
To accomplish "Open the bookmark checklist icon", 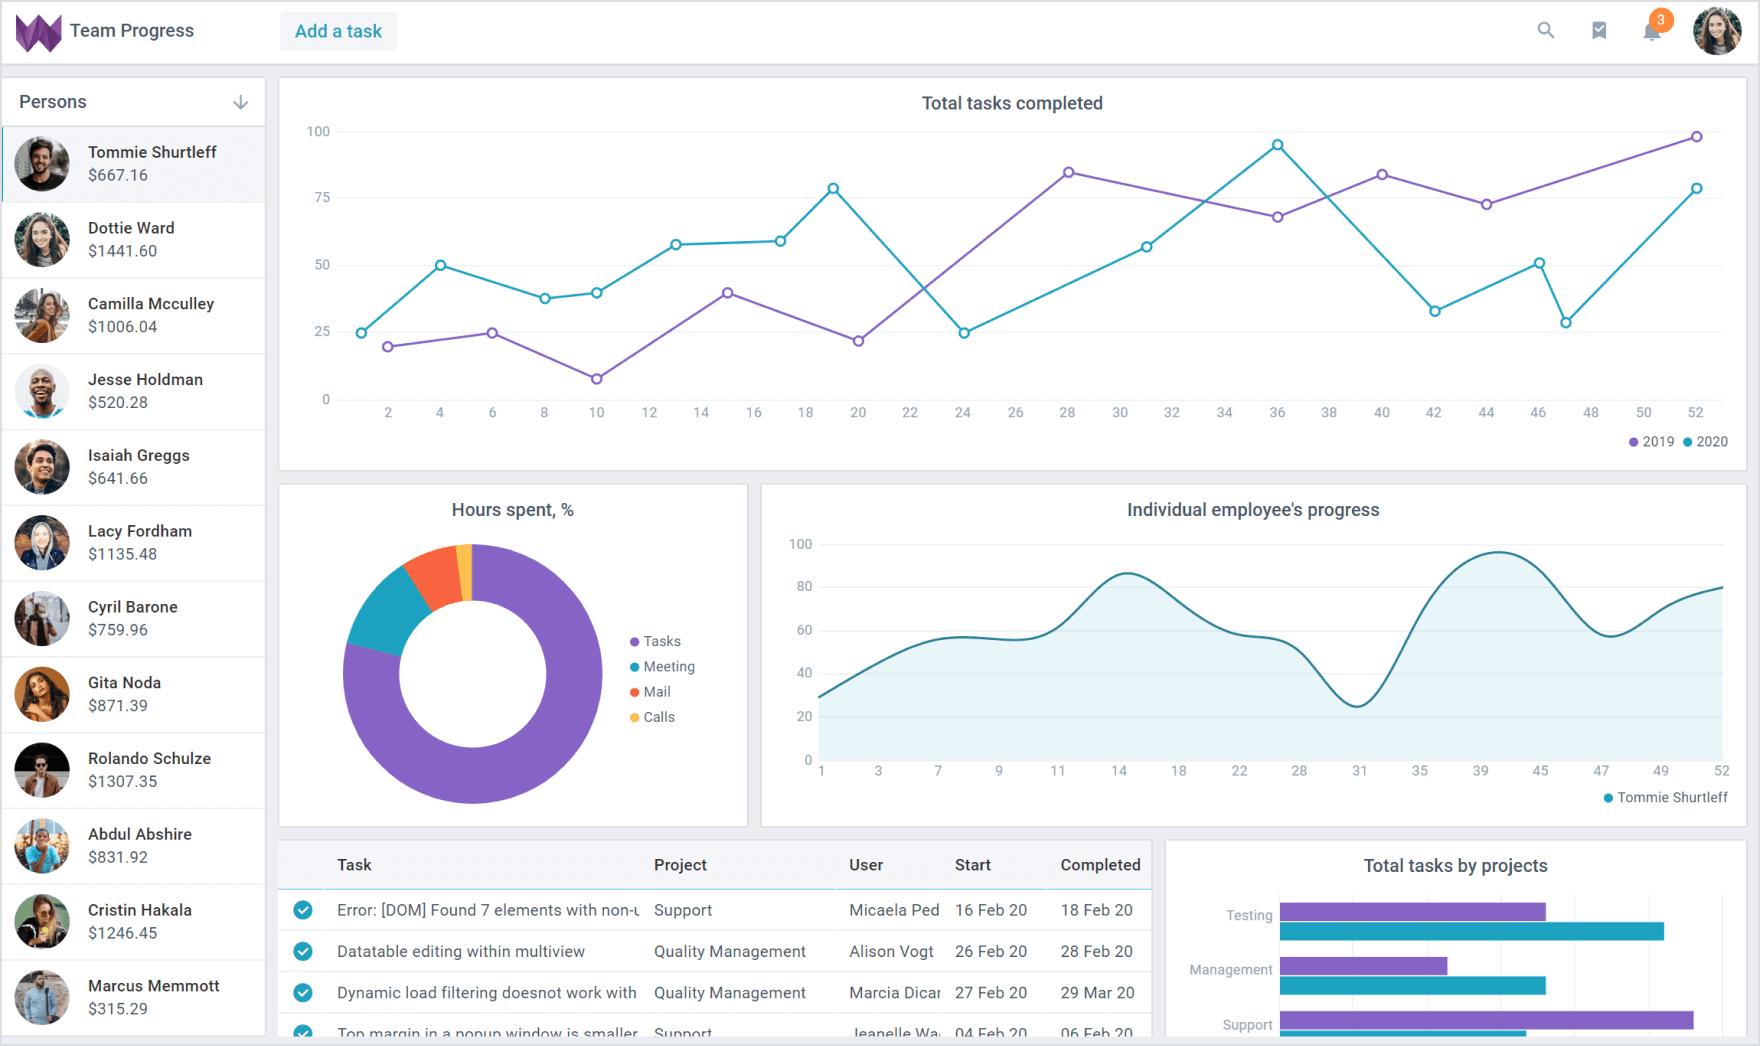I will click(x=1599, y=31).
